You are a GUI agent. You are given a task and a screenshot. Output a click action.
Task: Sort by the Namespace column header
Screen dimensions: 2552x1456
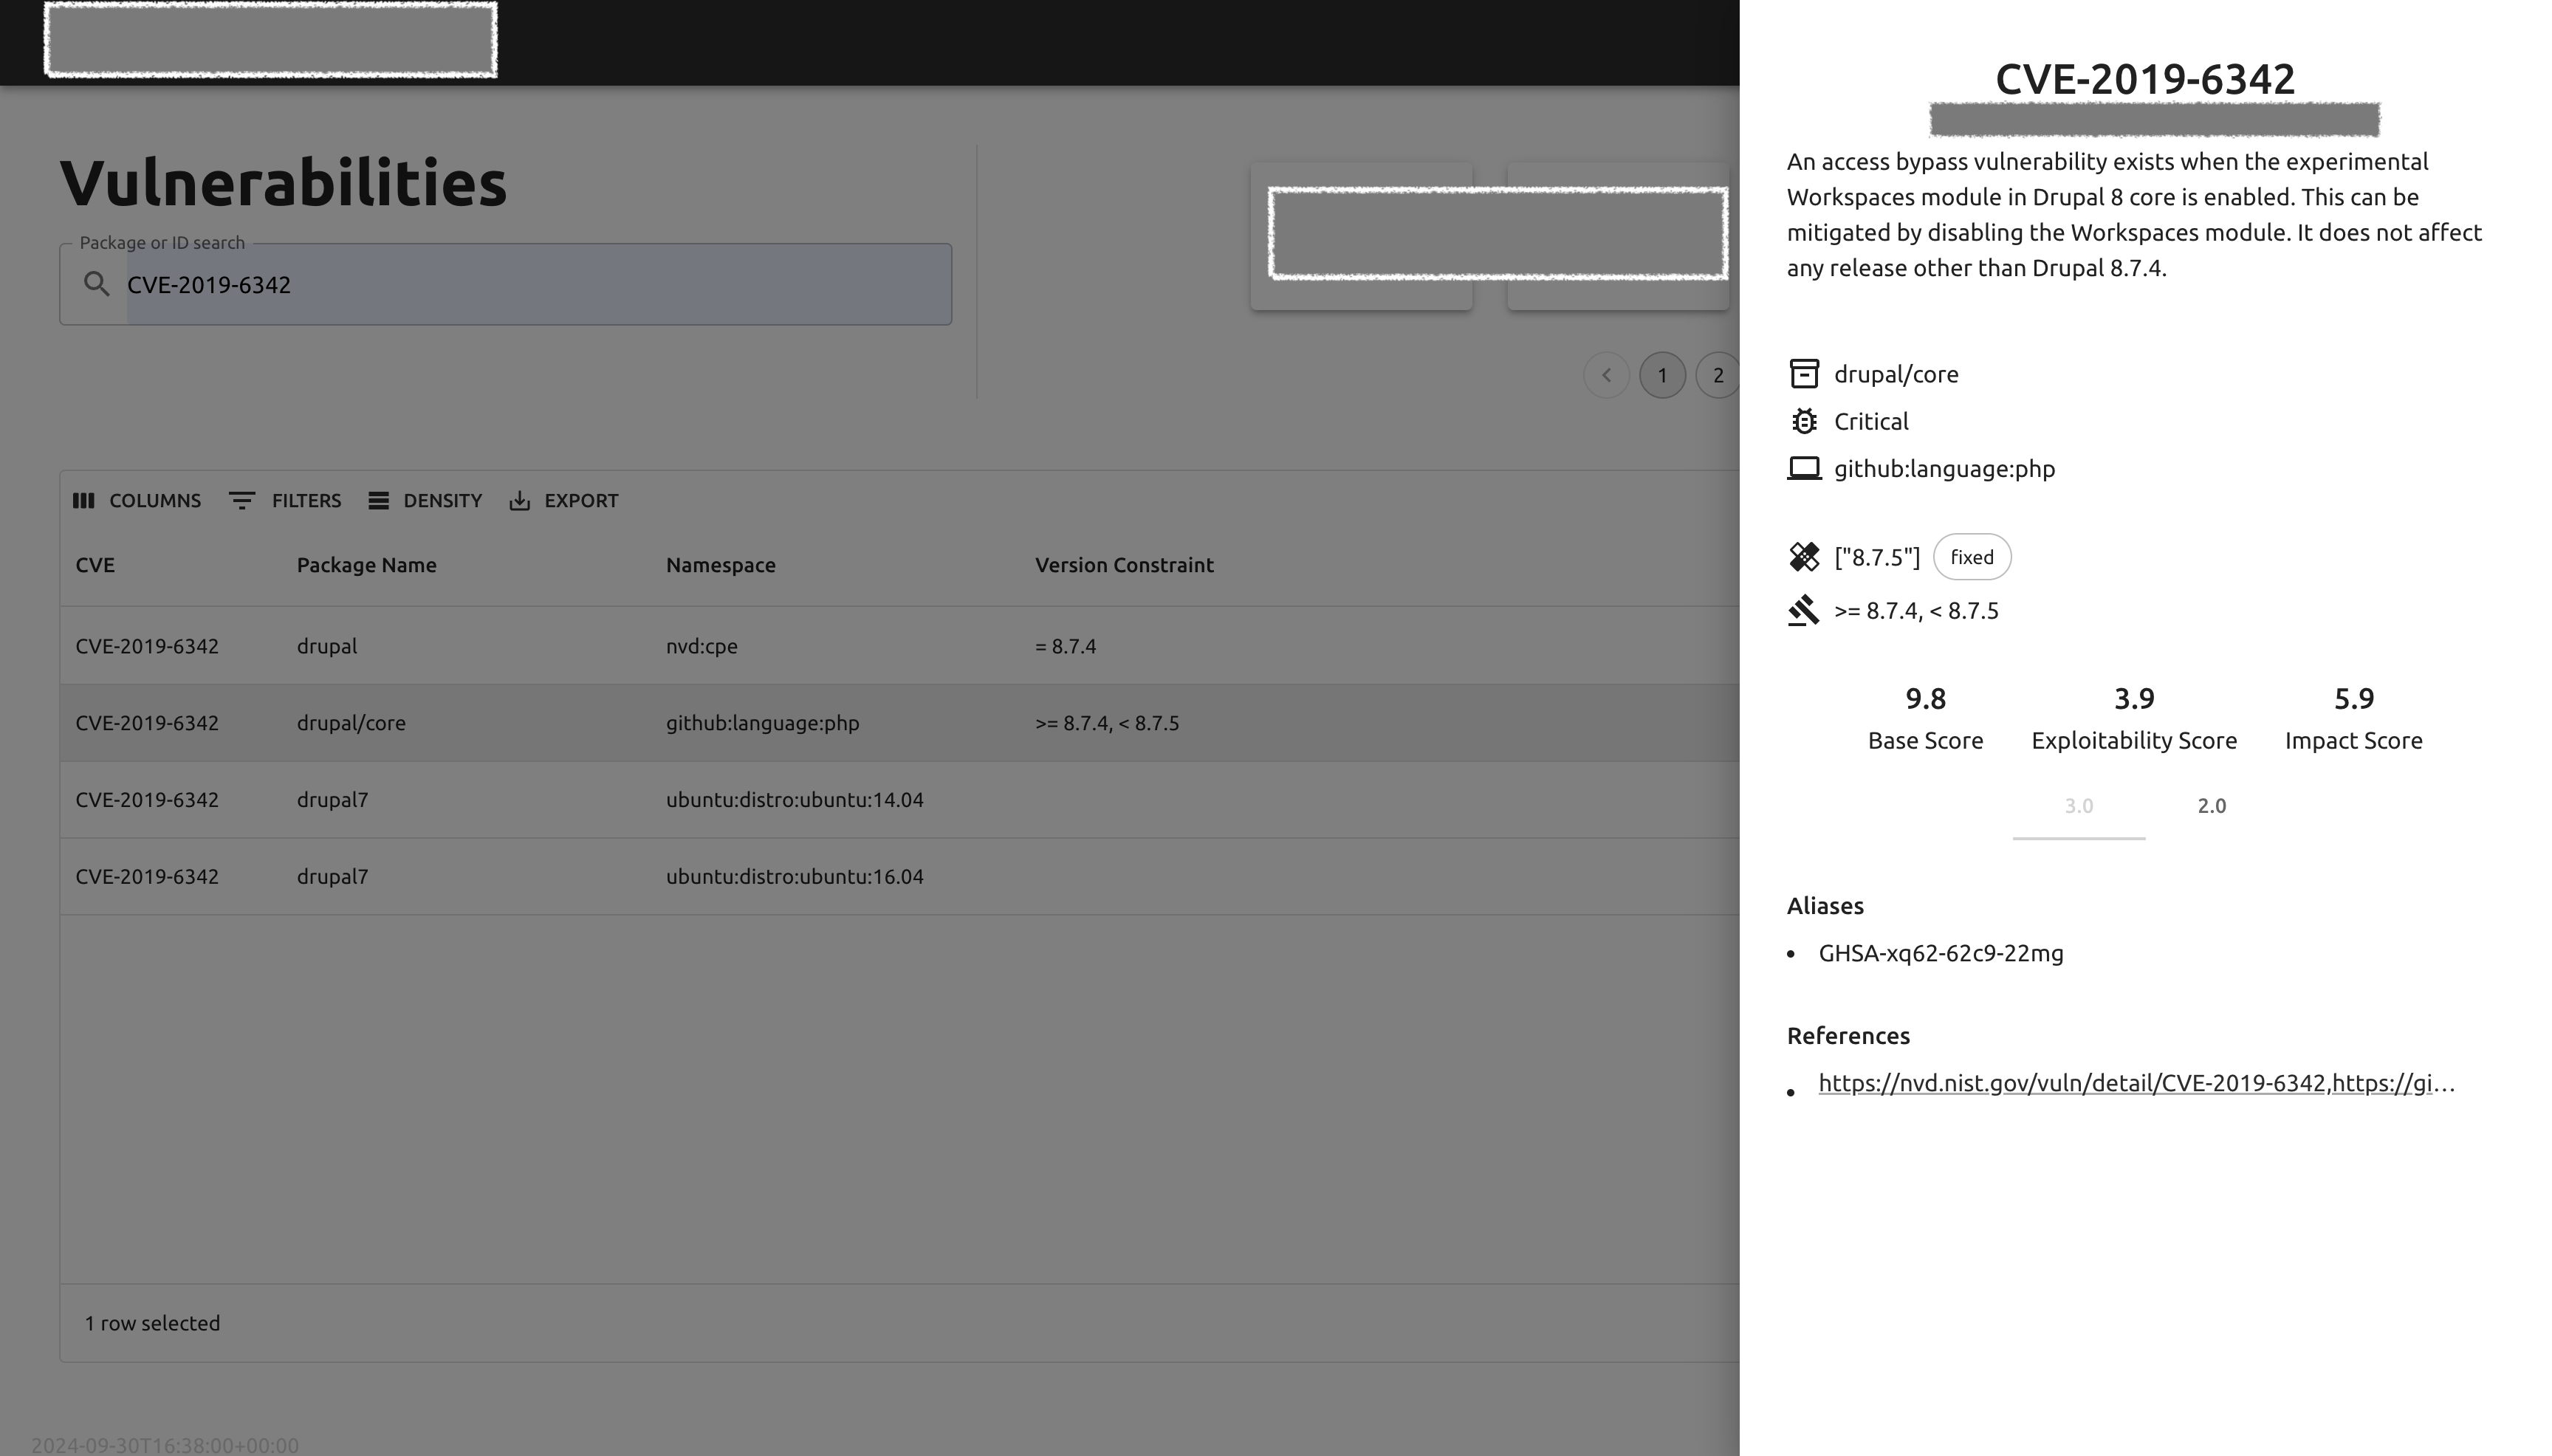[720, 565]
